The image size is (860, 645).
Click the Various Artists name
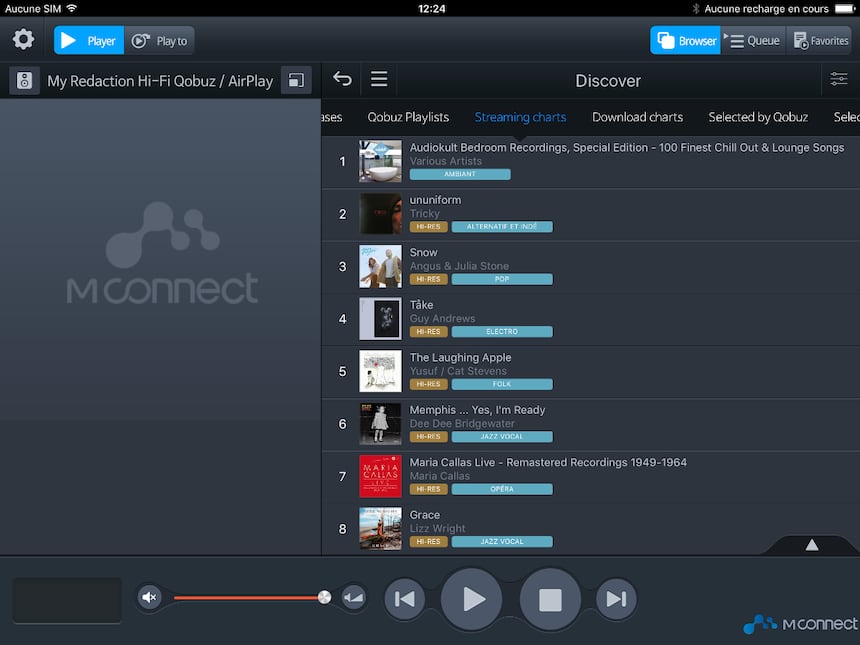pos(445,161)
